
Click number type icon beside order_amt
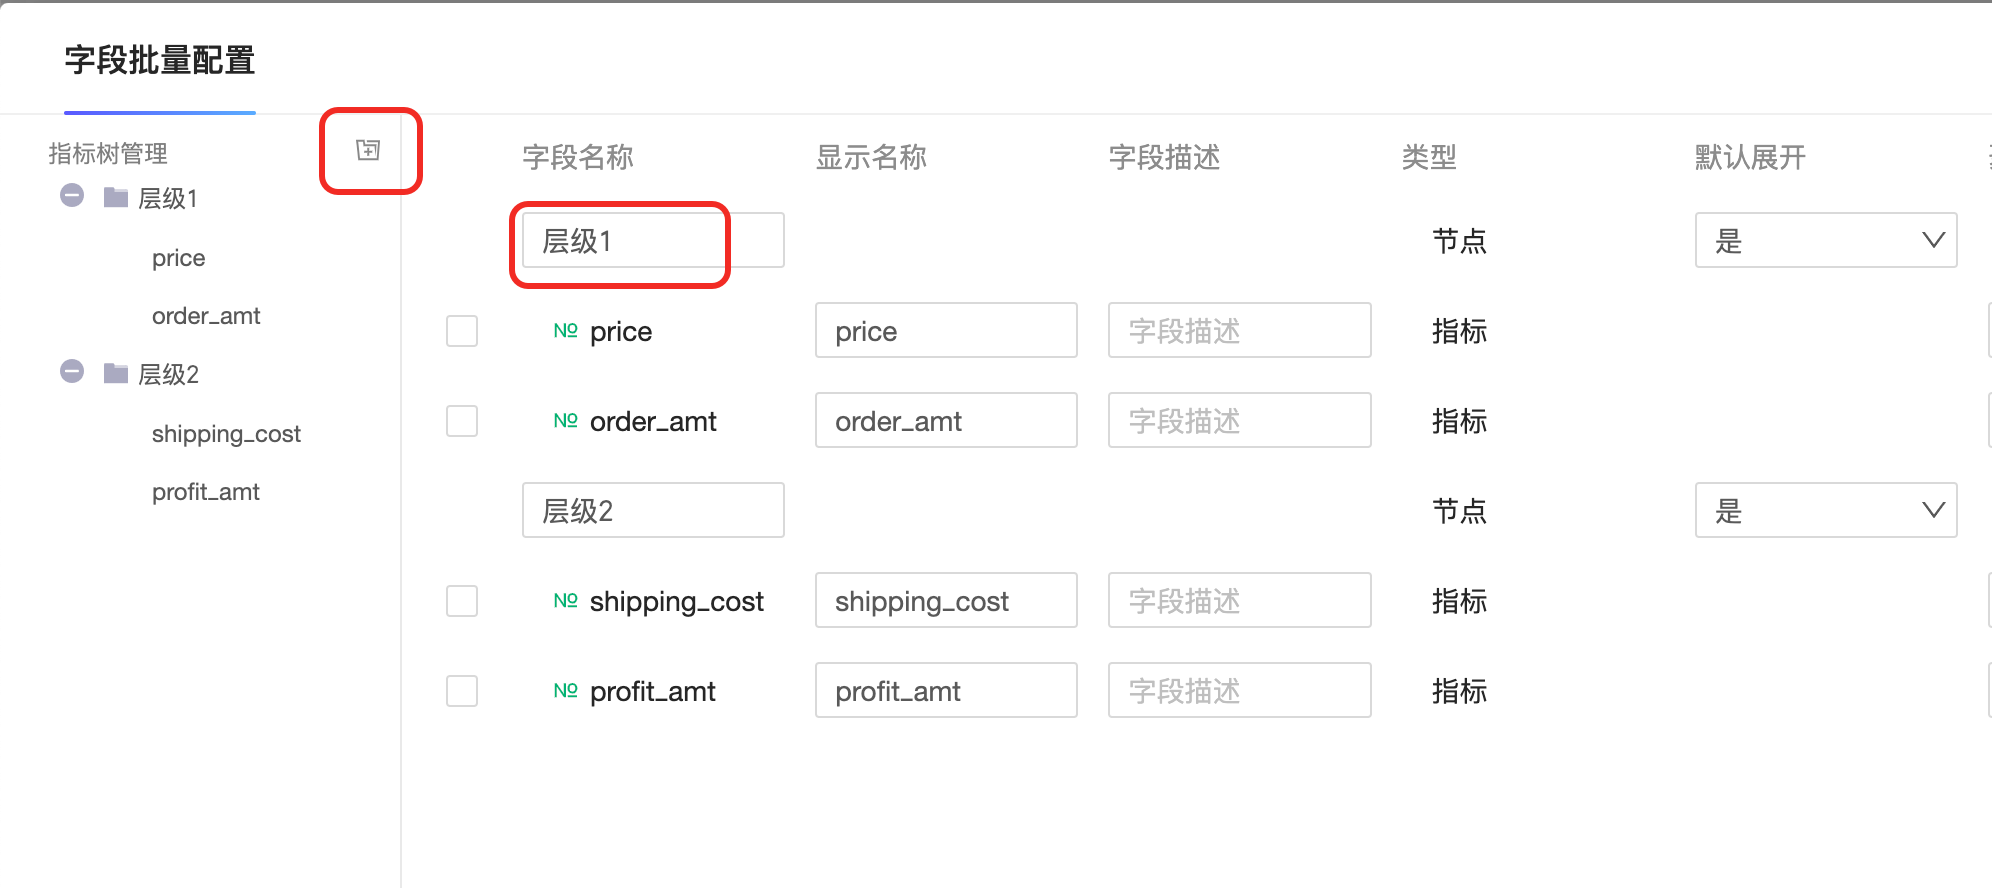(x=565, y=421)
